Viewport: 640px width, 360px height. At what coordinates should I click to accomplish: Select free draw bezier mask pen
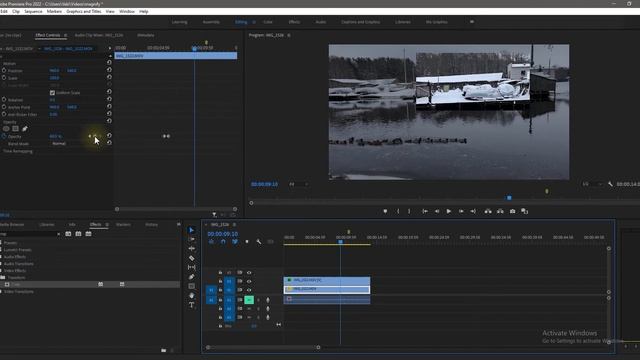coord(25,129)
